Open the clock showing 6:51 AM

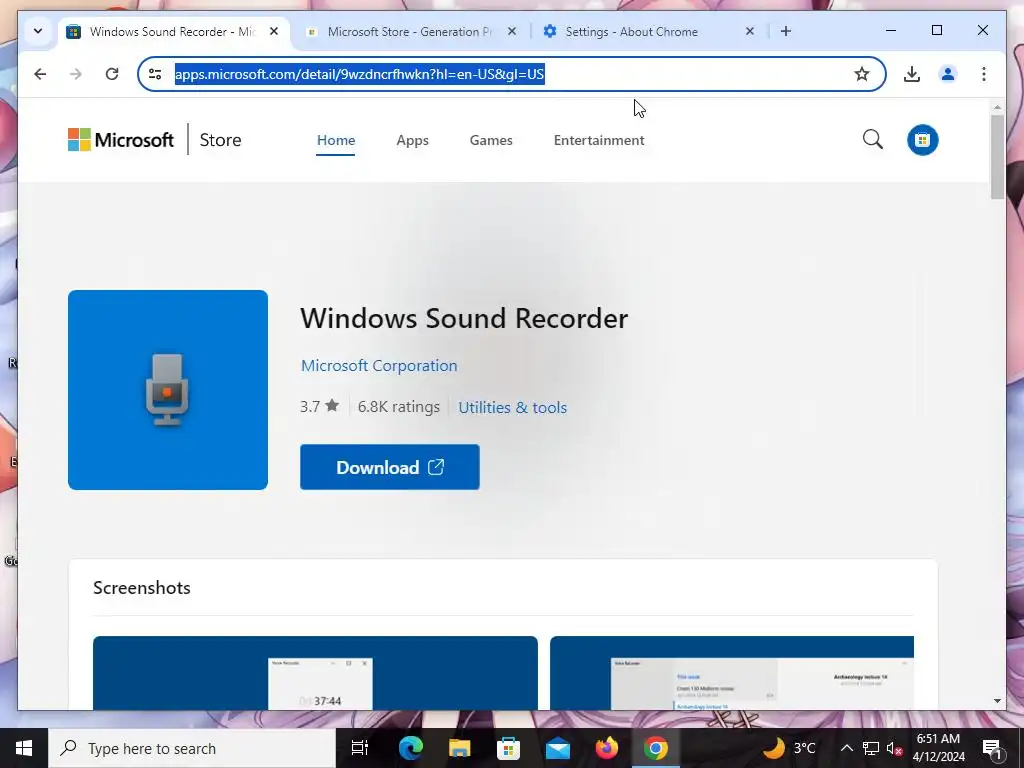[938, 748]
